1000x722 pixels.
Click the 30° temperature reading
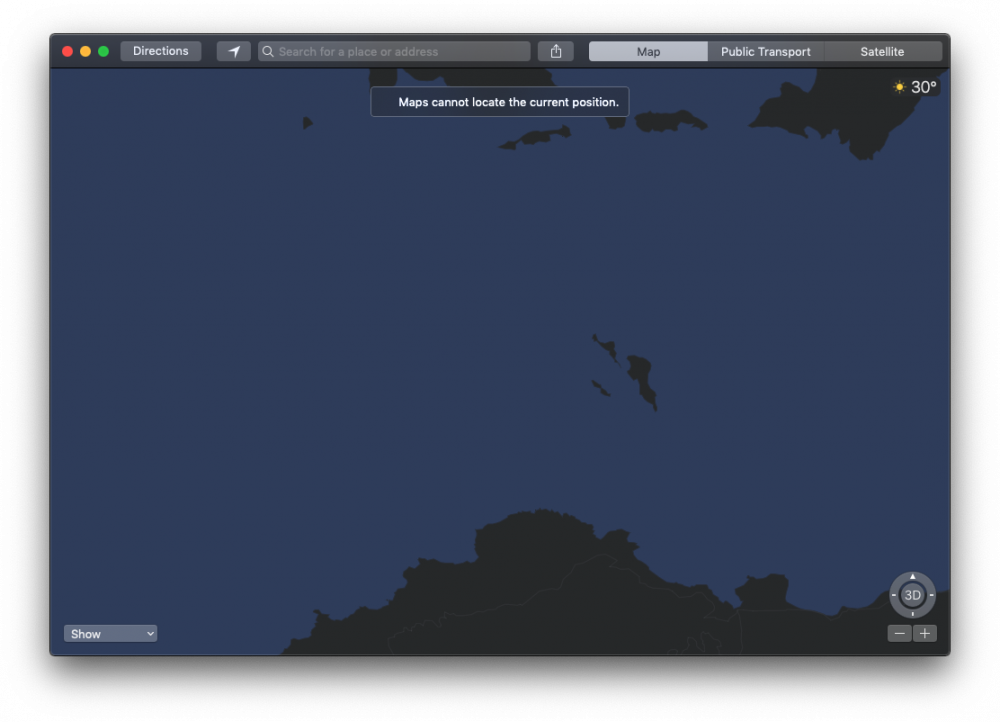[923, 87]
